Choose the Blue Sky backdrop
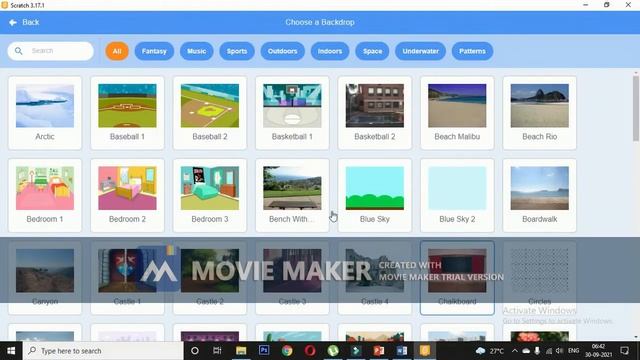 [x=375, y=196]
